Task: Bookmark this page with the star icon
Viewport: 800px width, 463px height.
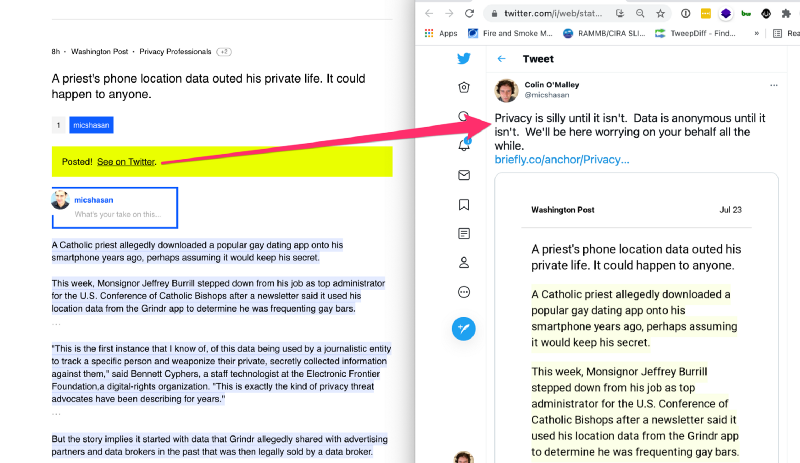Action: [660, 14]
